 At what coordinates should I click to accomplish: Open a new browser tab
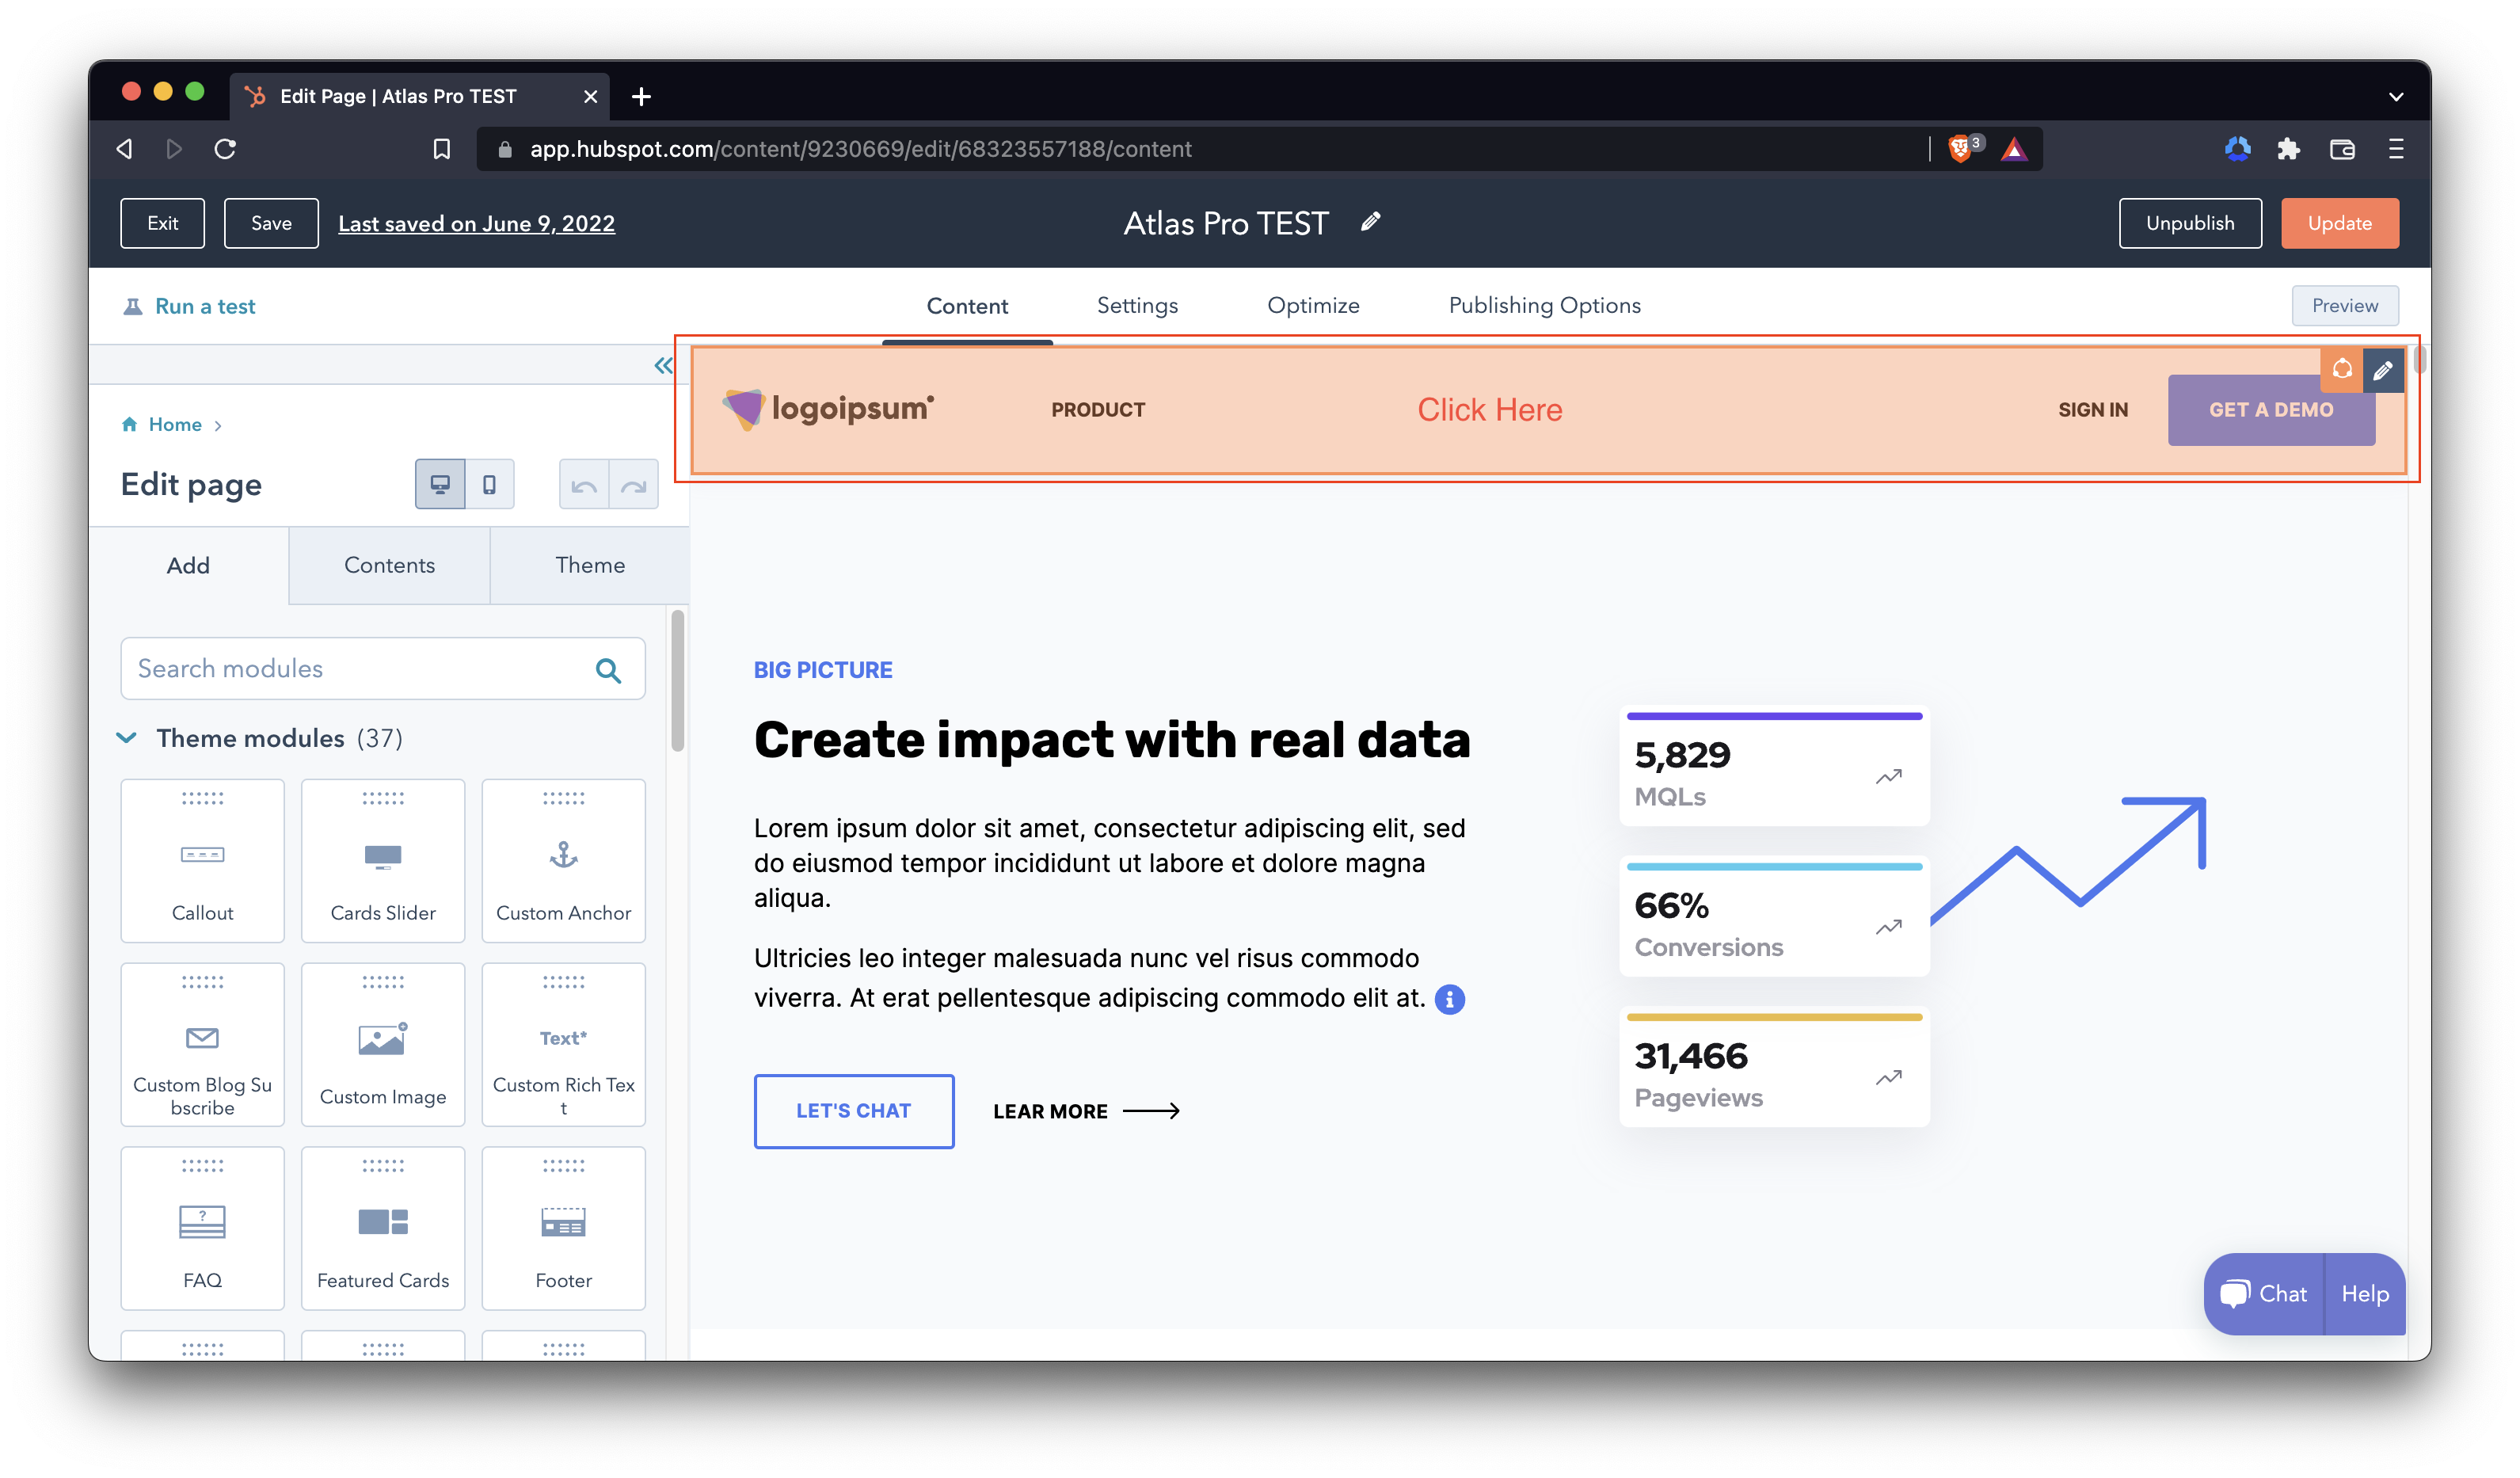tap(642, 96)
